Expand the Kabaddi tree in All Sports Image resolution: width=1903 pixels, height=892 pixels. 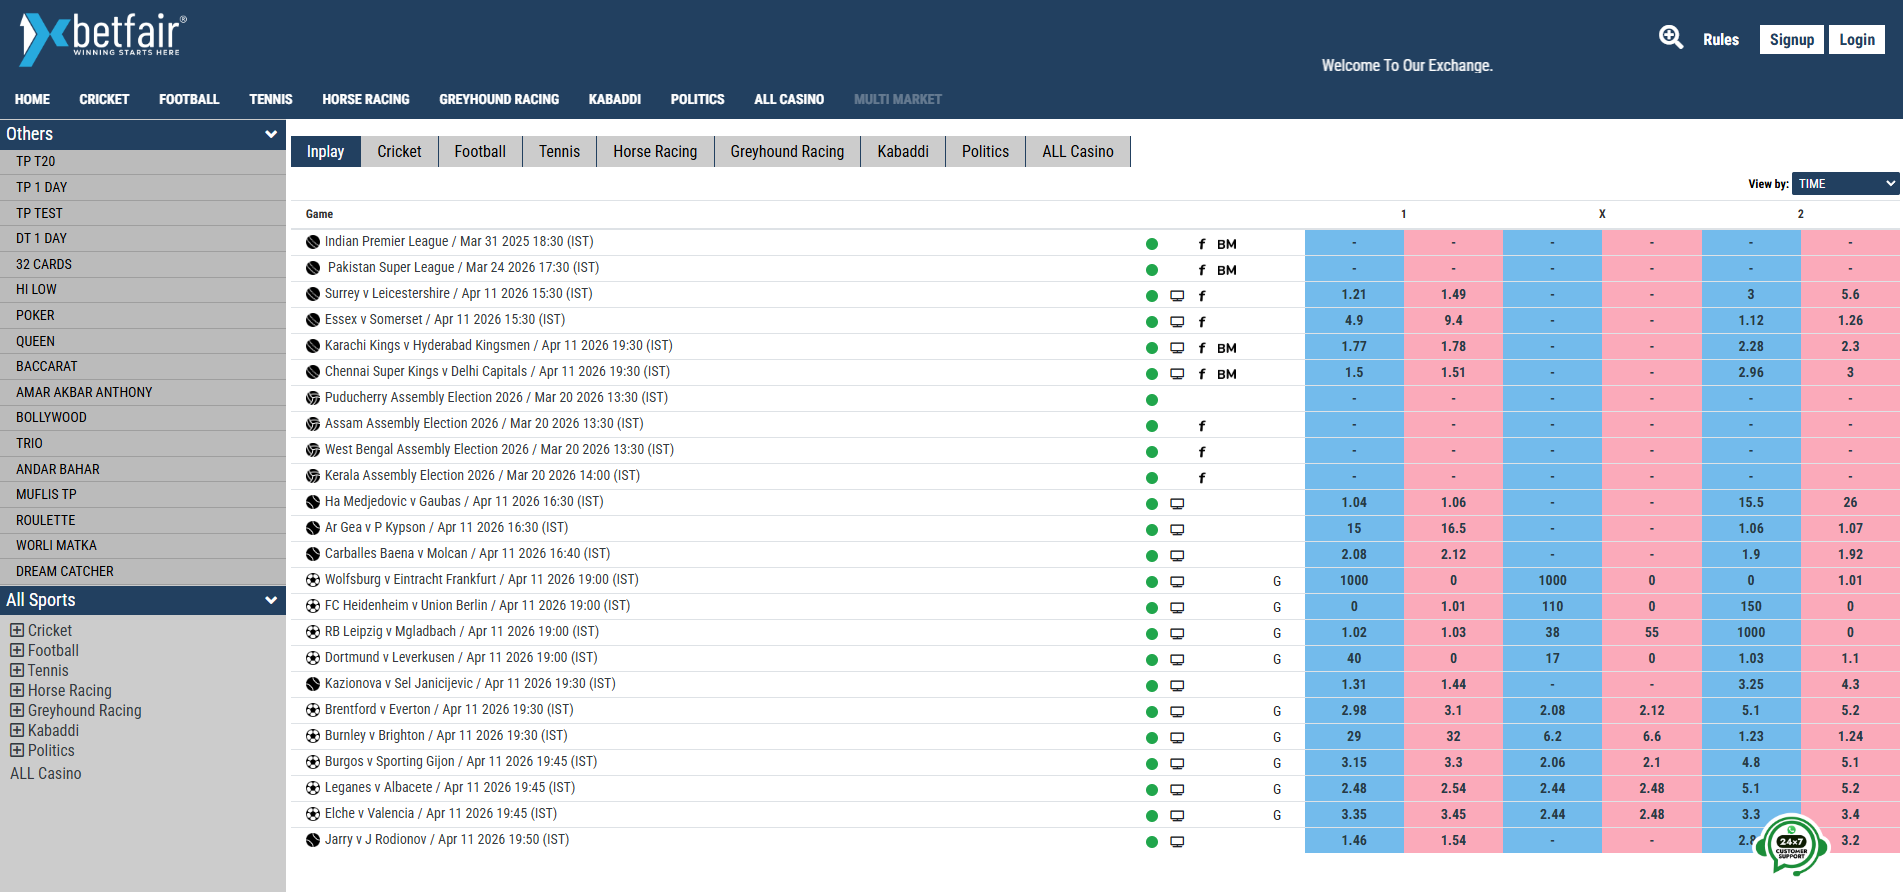(x=17, y=730)
